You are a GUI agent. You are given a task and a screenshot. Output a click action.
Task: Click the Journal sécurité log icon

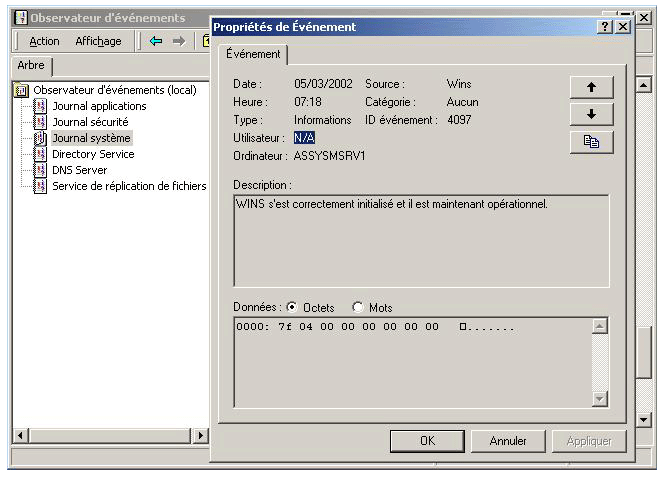[x=40, y=122]
